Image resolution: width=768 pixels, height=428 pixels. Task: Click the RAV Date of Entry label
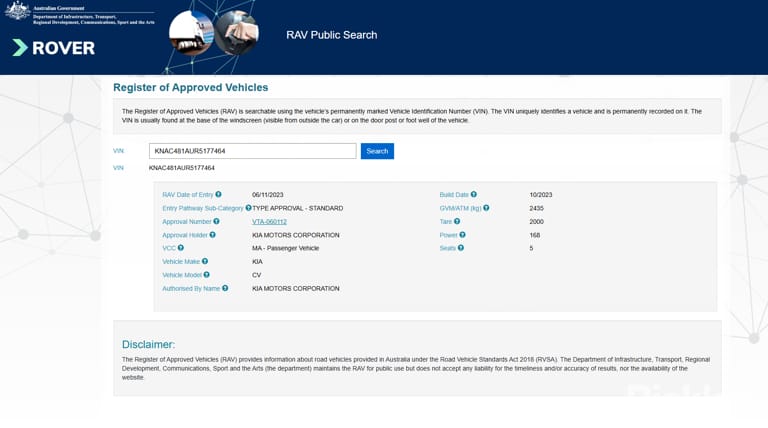pos(188,195)
